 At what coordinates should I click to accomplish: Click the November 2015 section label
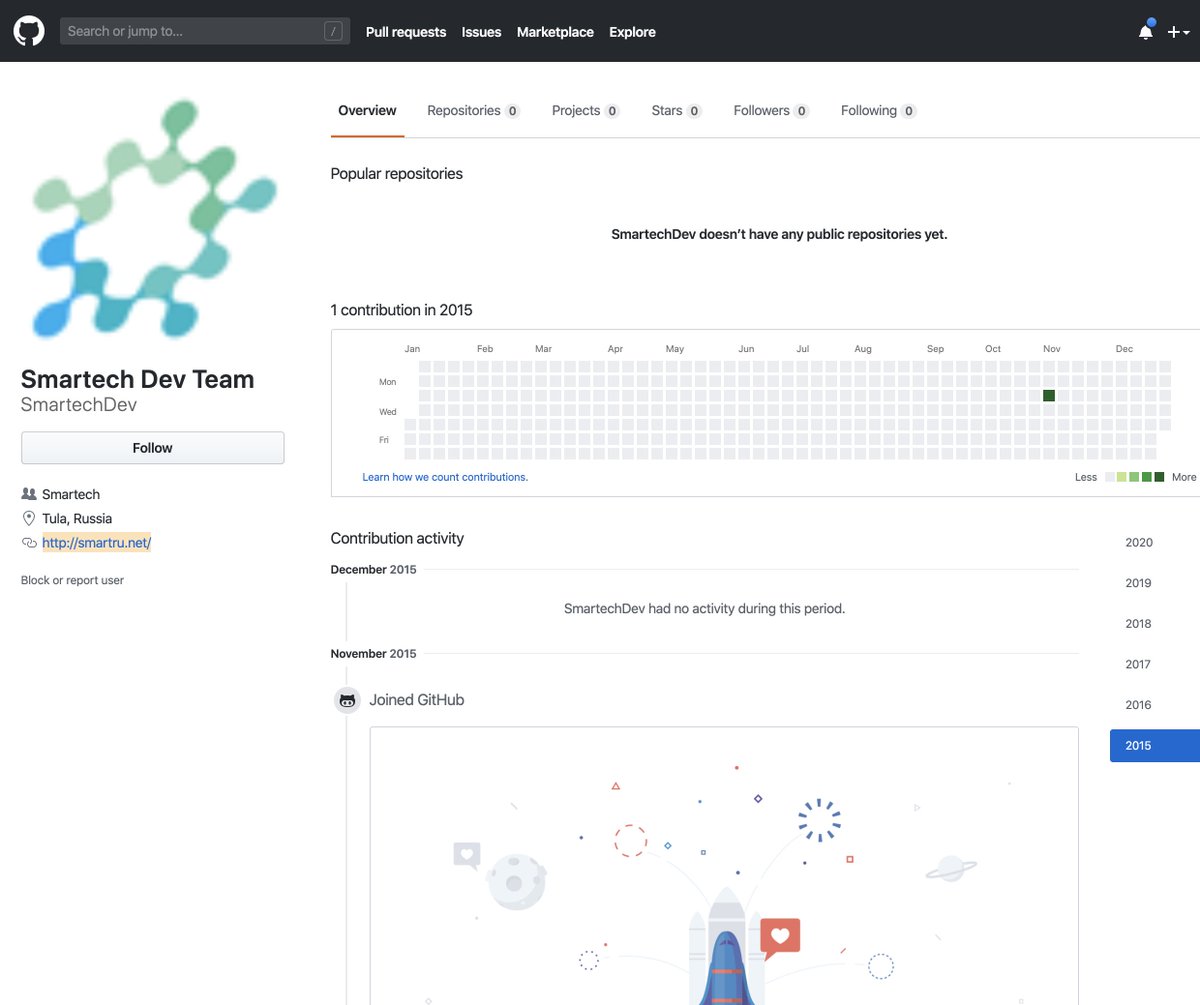click(373, 654)
